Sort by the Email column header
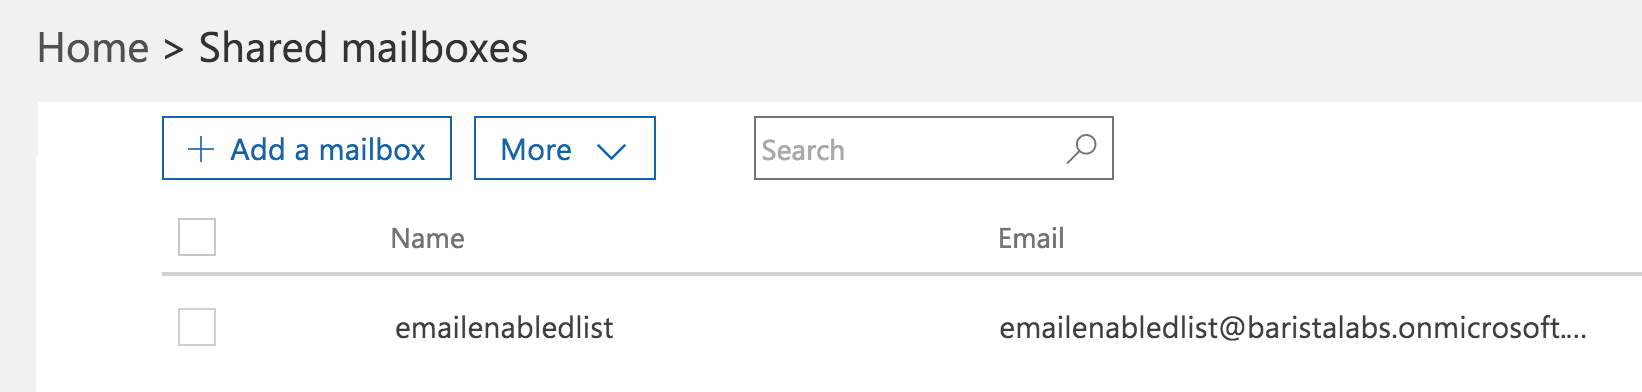 [x=1031, y=238]
